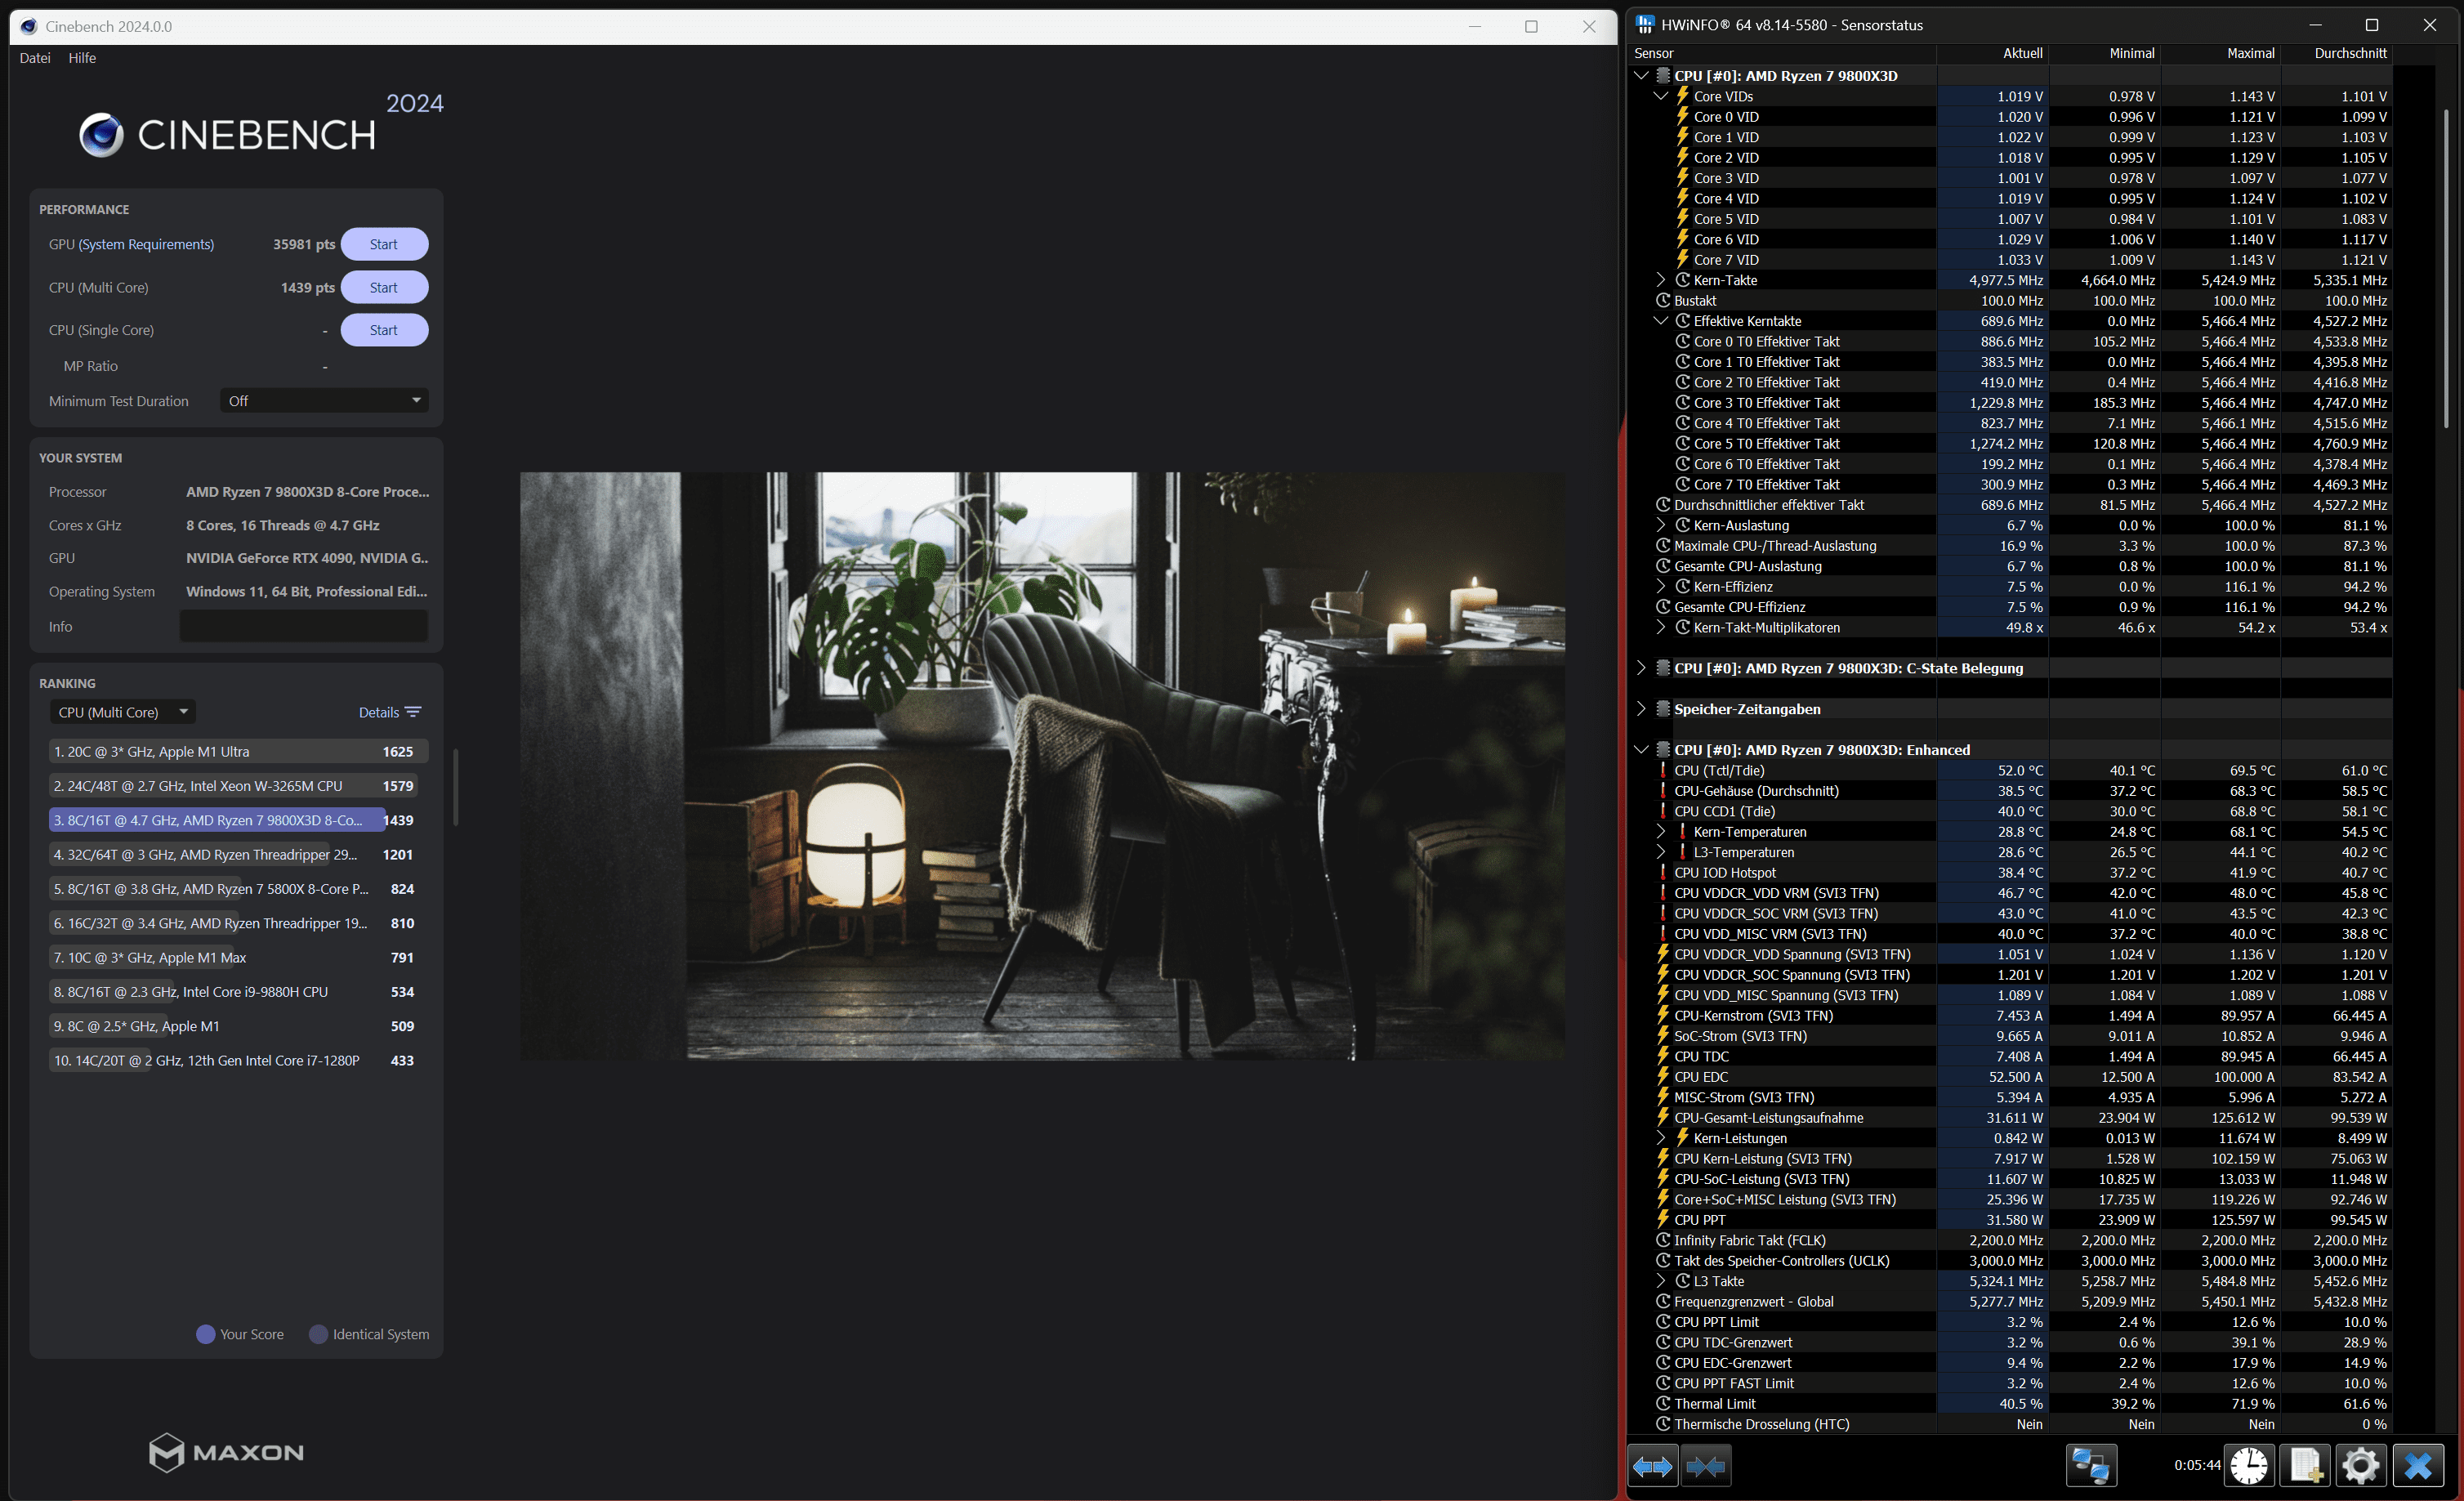
Task: Select ranking entry 32C/64T AMD Ryzen Threadripper
Action: (x=239, y=854)
